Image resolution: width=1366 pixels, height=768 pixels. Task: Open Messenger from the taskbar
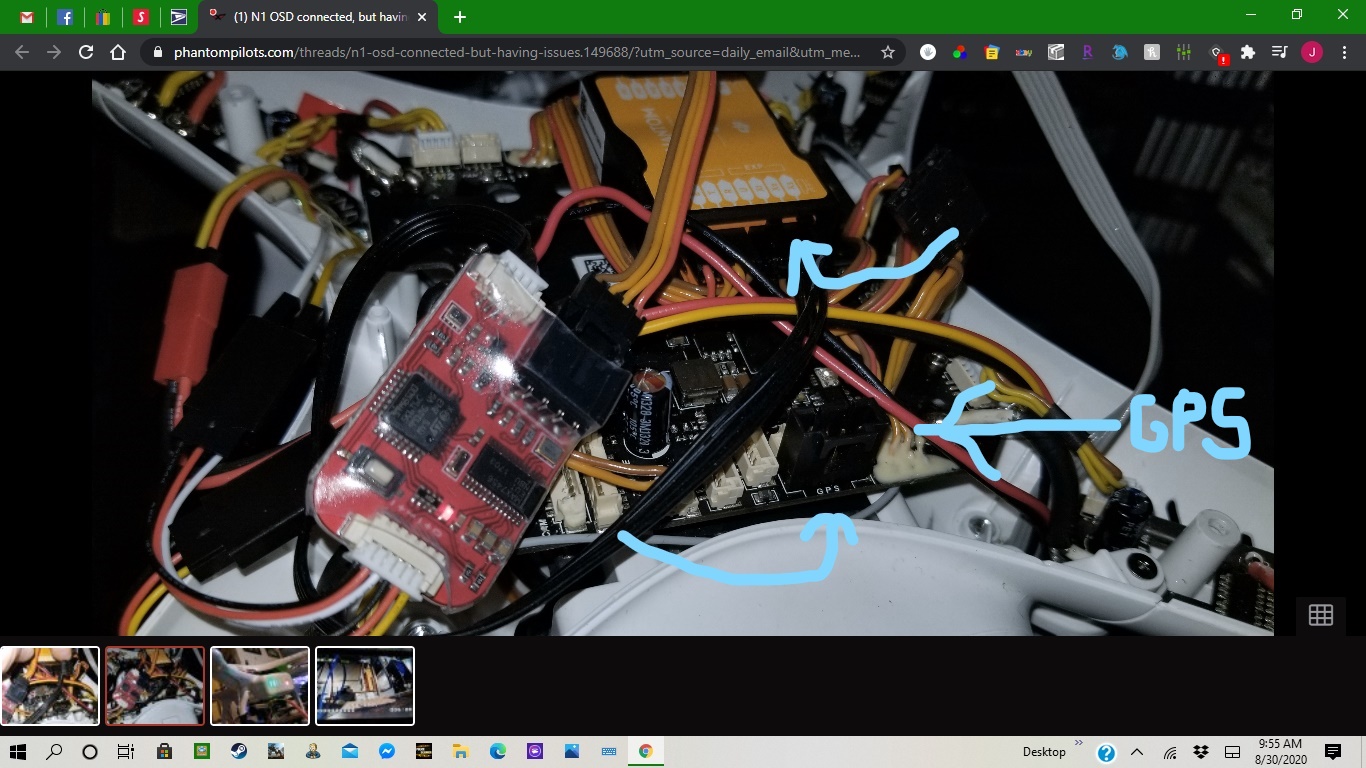tap(387, 751)
